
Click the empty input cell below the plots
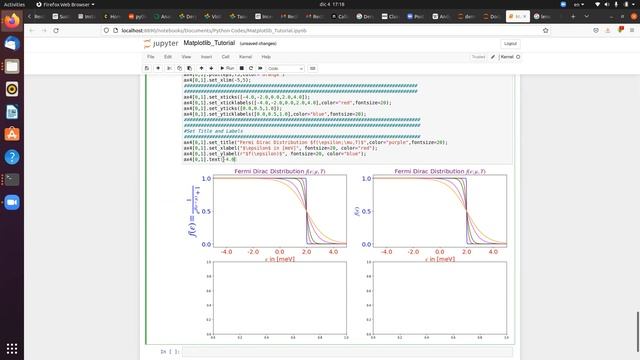347,351
